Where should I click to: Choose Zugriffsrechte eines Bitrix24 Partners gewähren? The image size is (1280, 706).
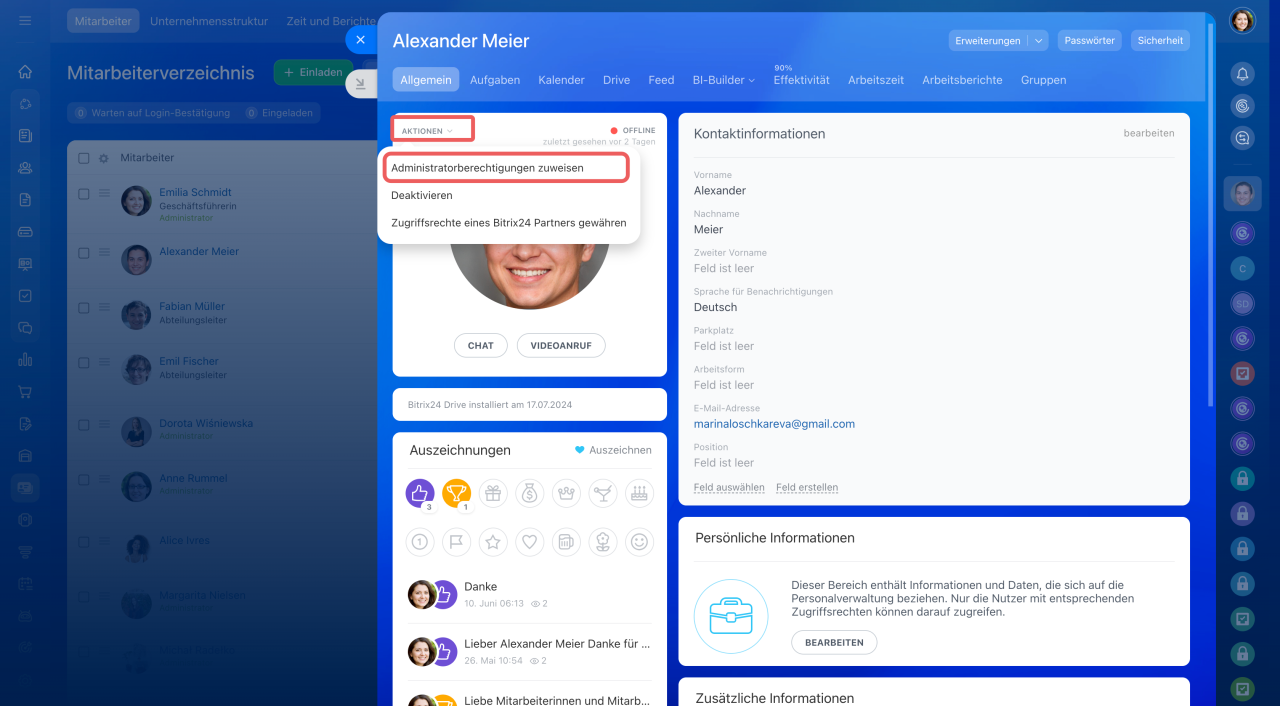point(508,223)
